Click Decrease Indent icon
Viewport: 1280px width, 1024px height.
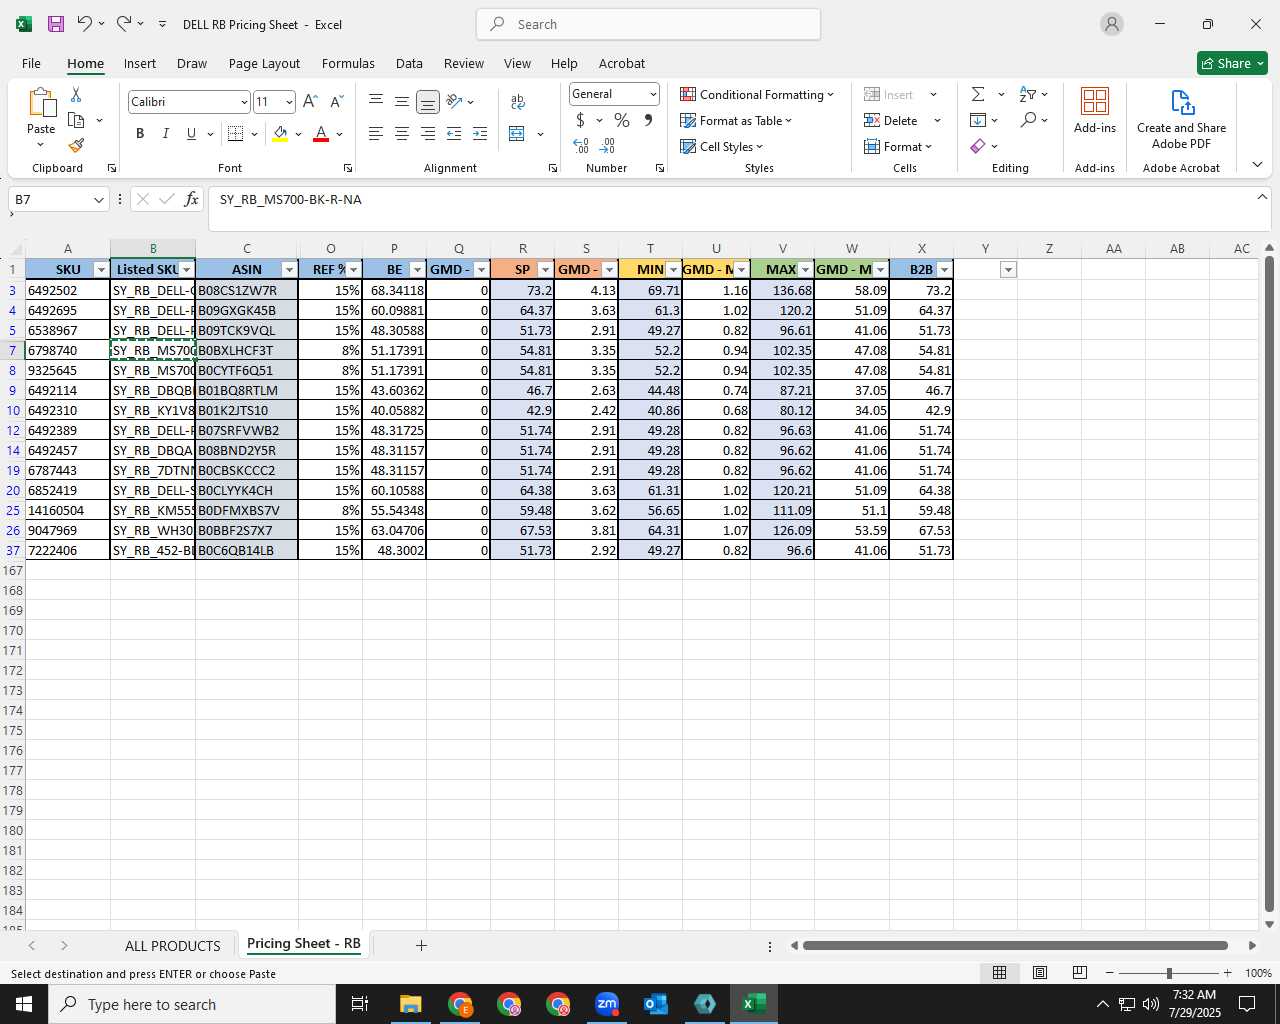coord(454,134)
